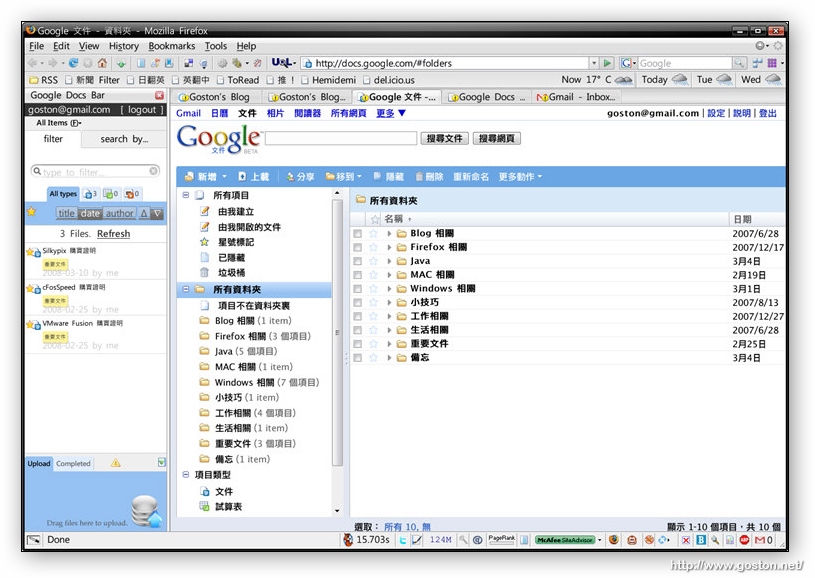This screenshot has width=815, height=578.
Task: Check the 生活相關 folder checkbox
Action: pos(358,330)
